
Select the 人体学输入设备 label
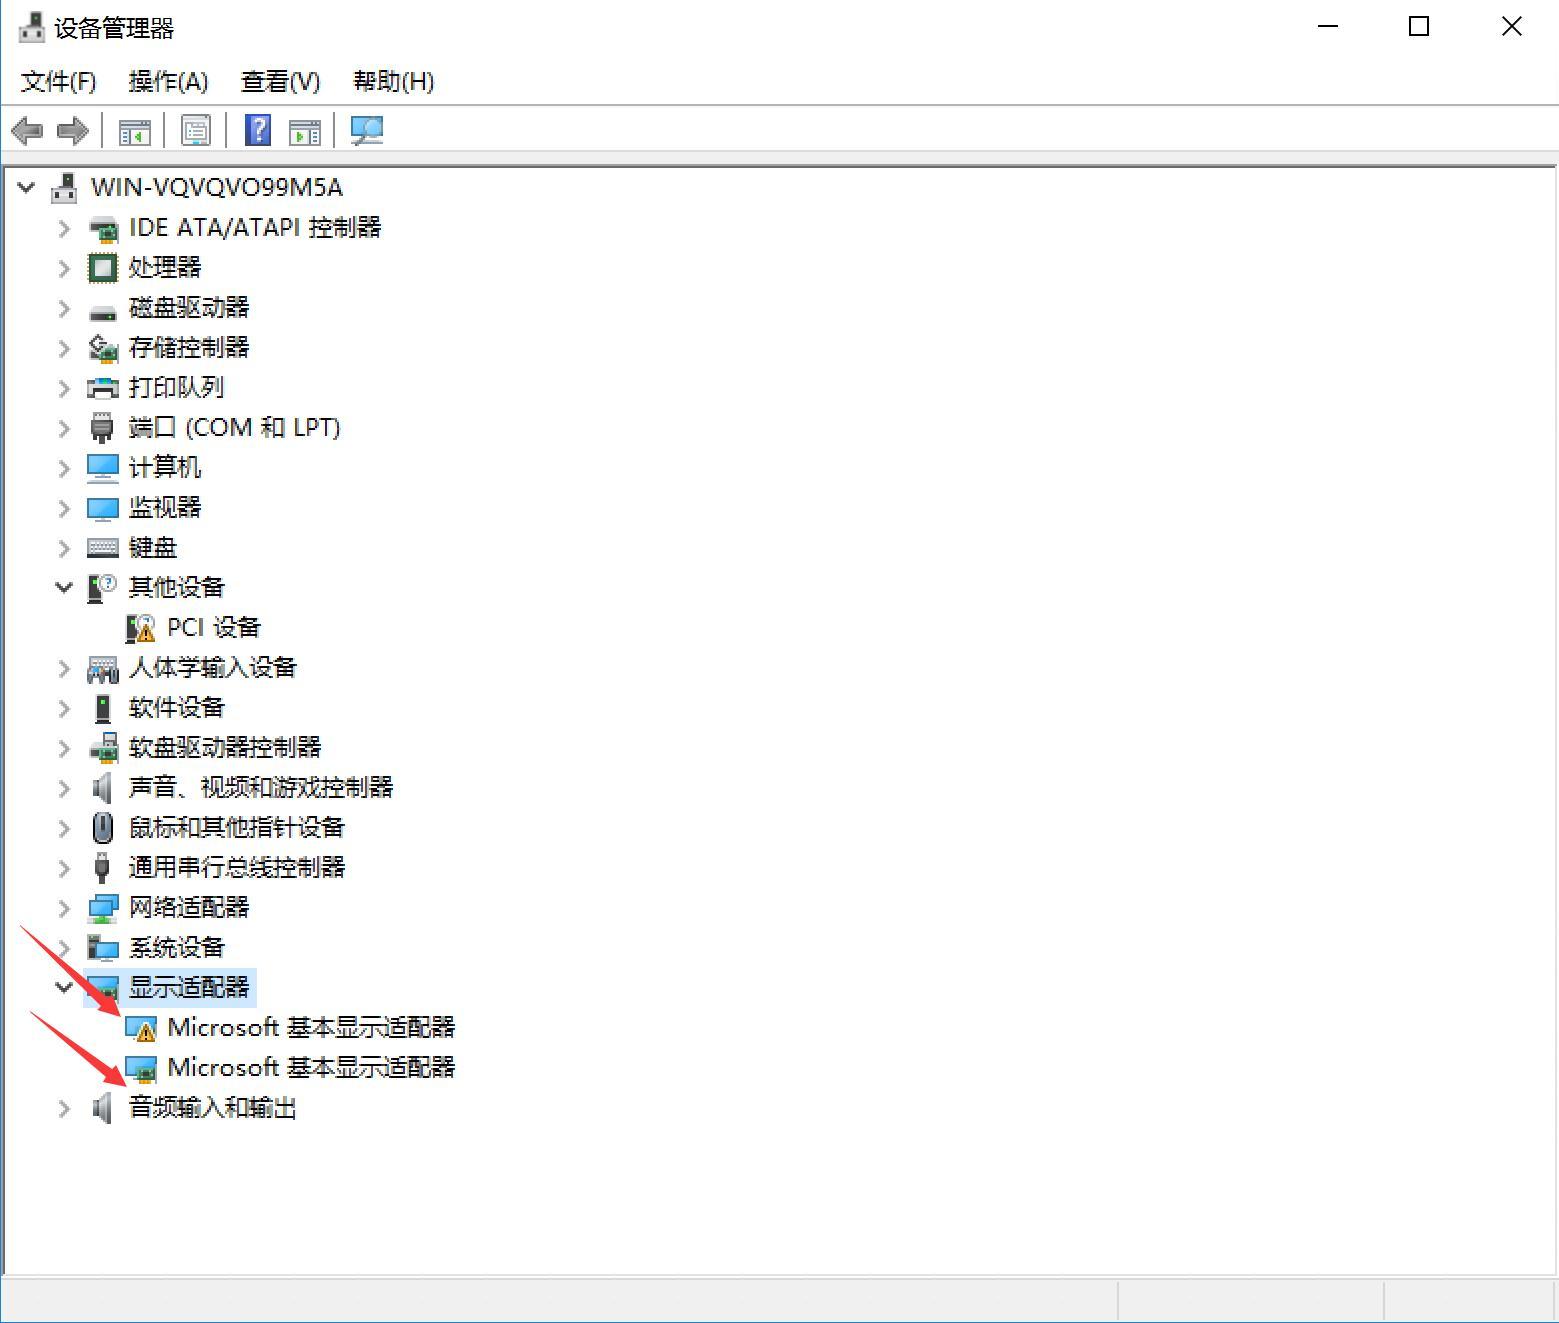tap(213, 668)
